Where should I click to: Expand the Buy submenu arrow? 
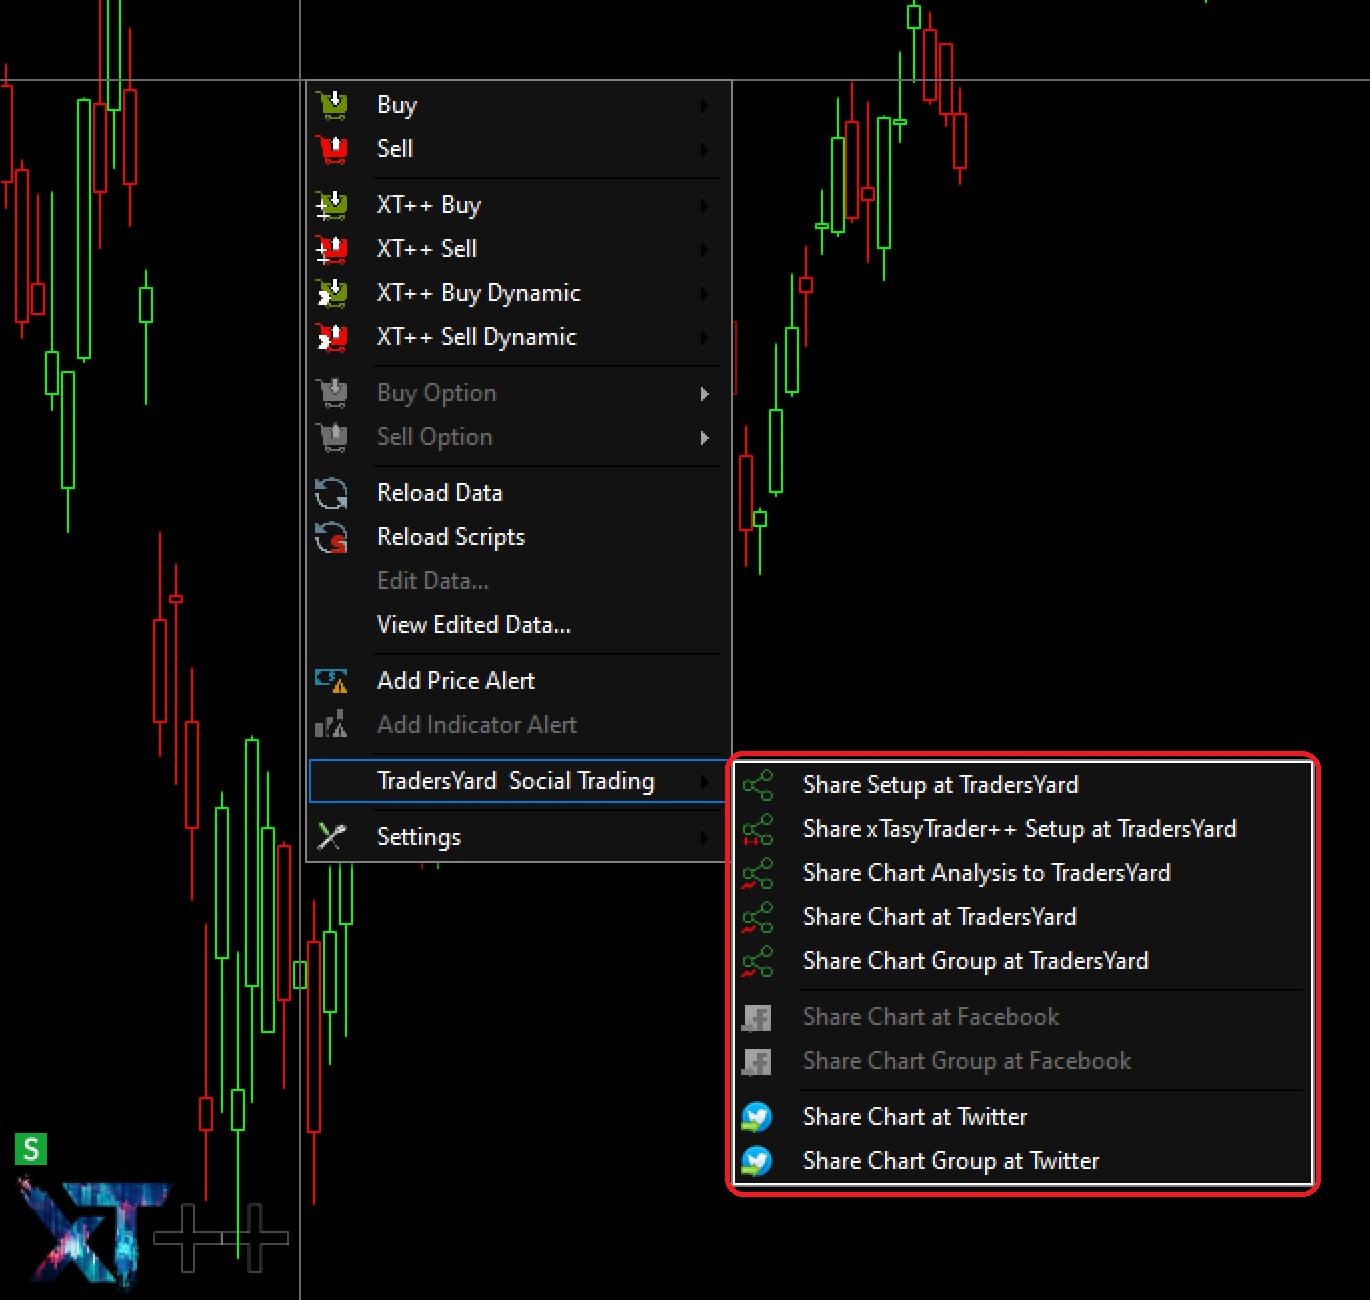[705, 105]
